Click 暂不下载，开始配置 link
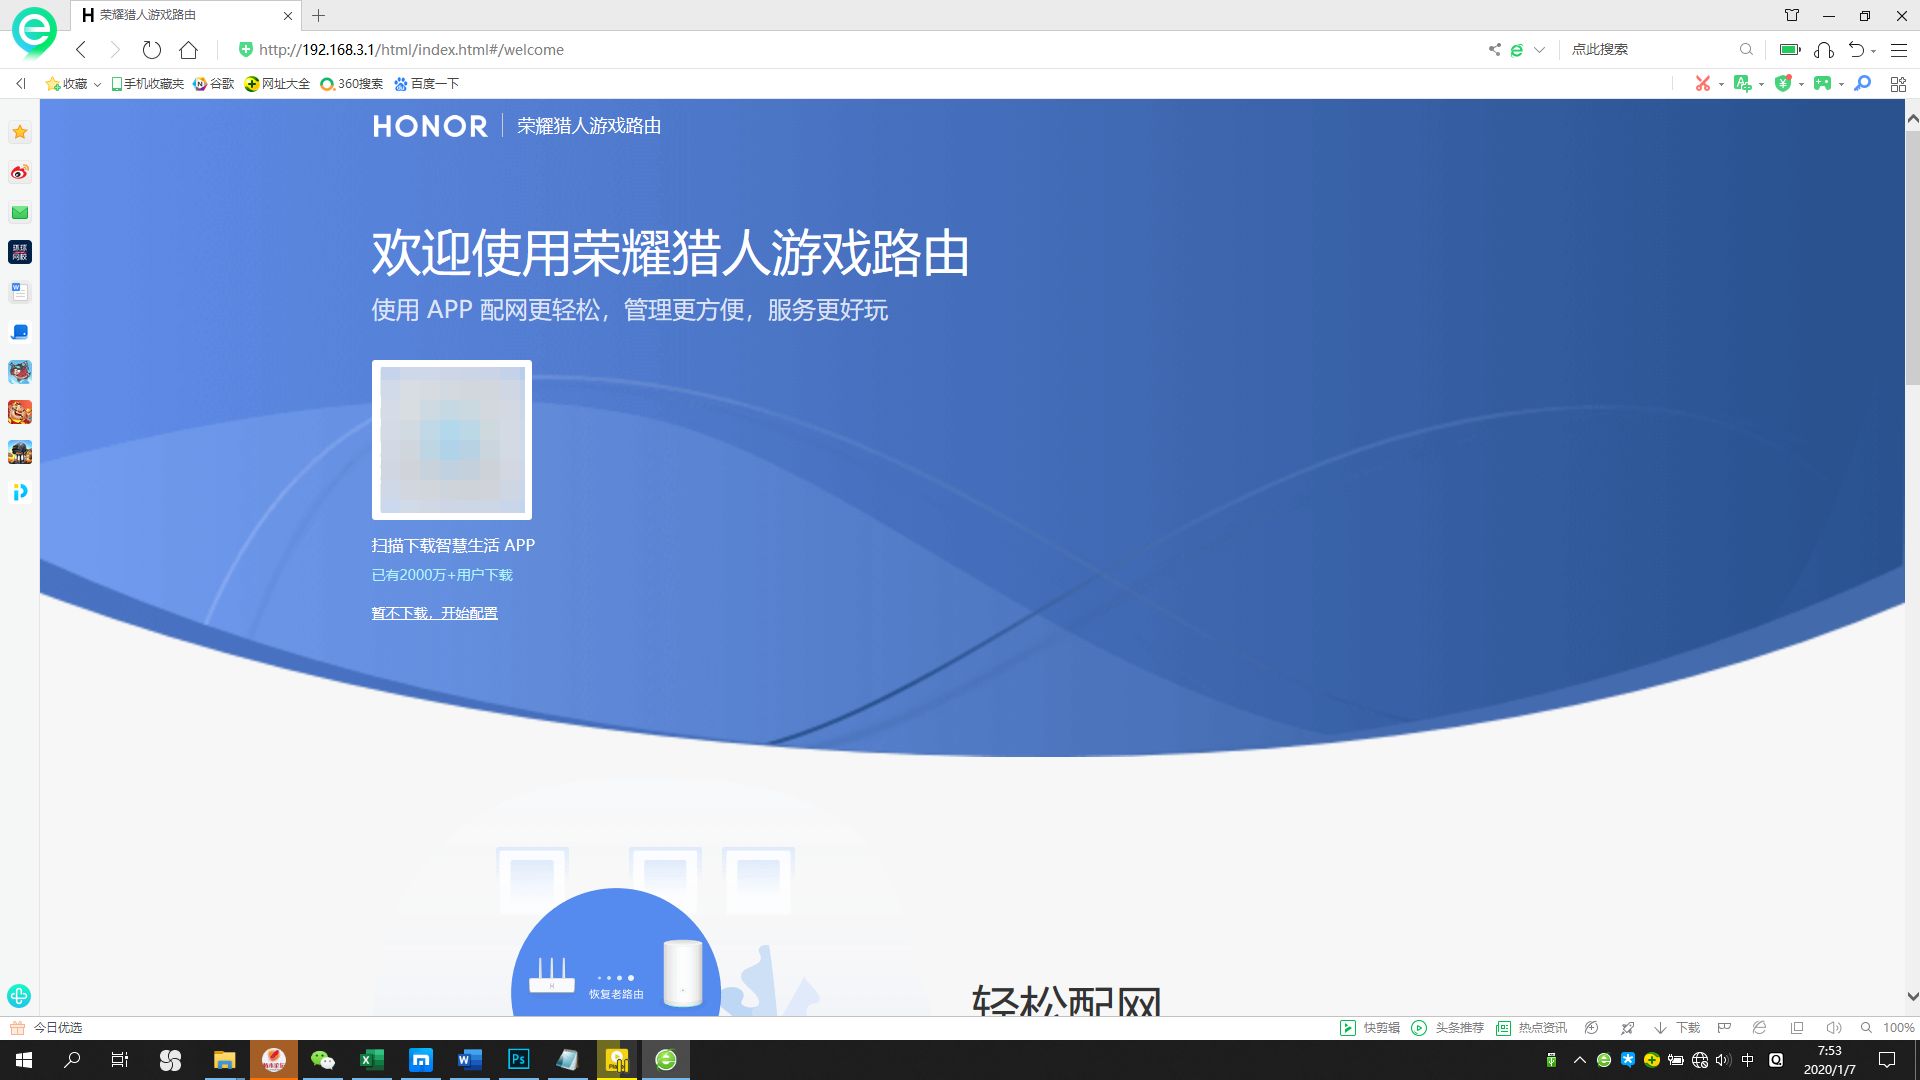The height and width of the screenshot is (1080, 1920). click(435, 613)
